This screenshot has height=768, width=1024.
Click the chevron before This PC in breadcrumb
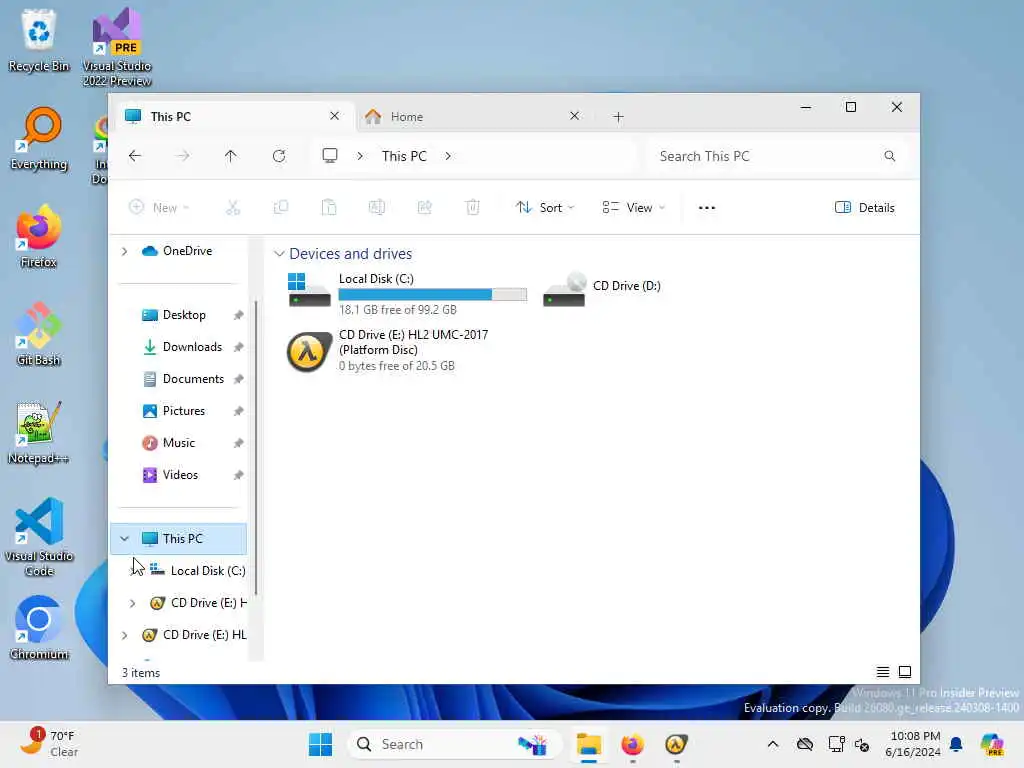pos(360,156)
